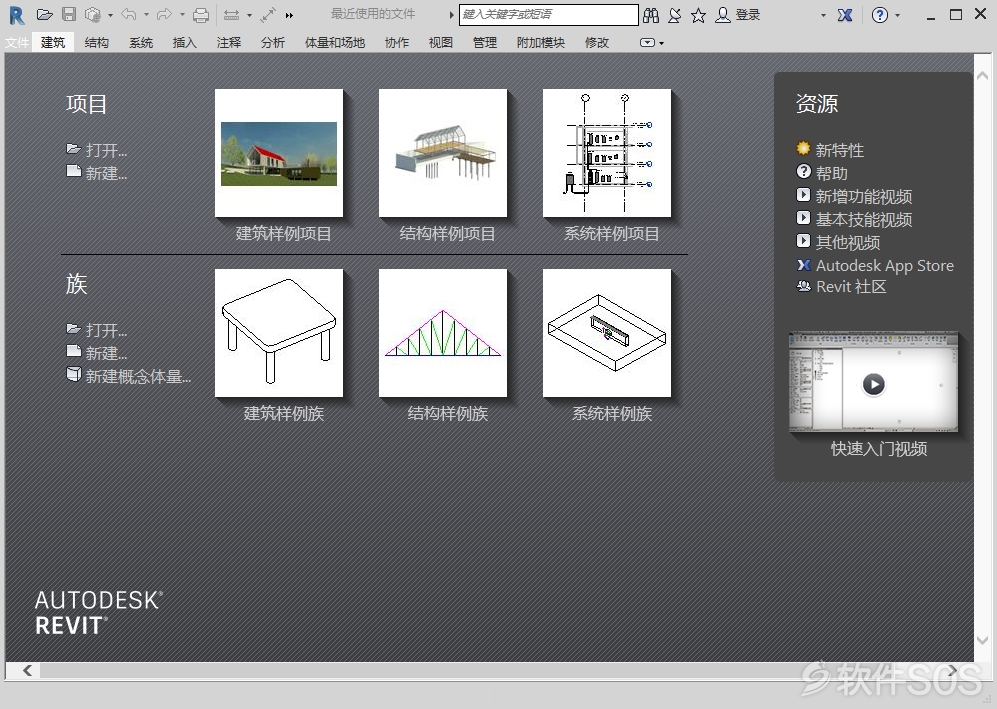Open the Autodesk Exchange Apps X icon
Image resolution: width=997 pixels, height=709 pixels.
[845, 15]
